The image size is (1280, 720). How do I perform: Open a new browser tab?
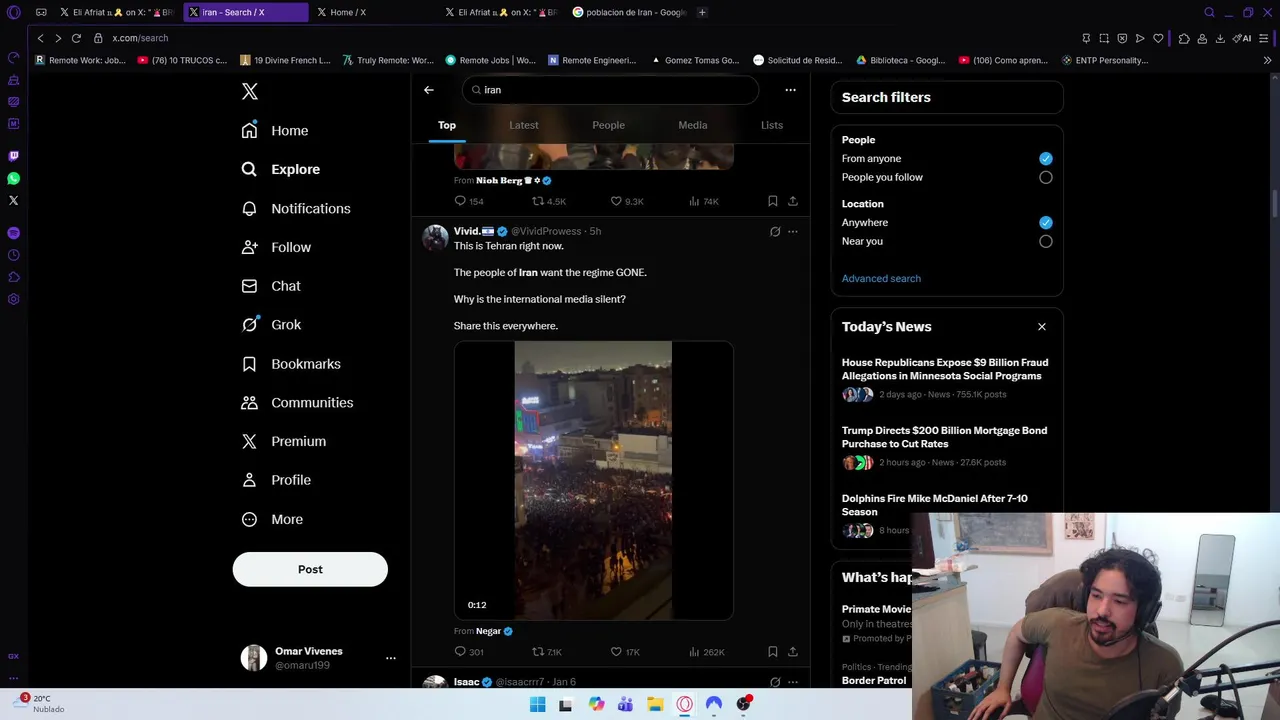[702, 12]
